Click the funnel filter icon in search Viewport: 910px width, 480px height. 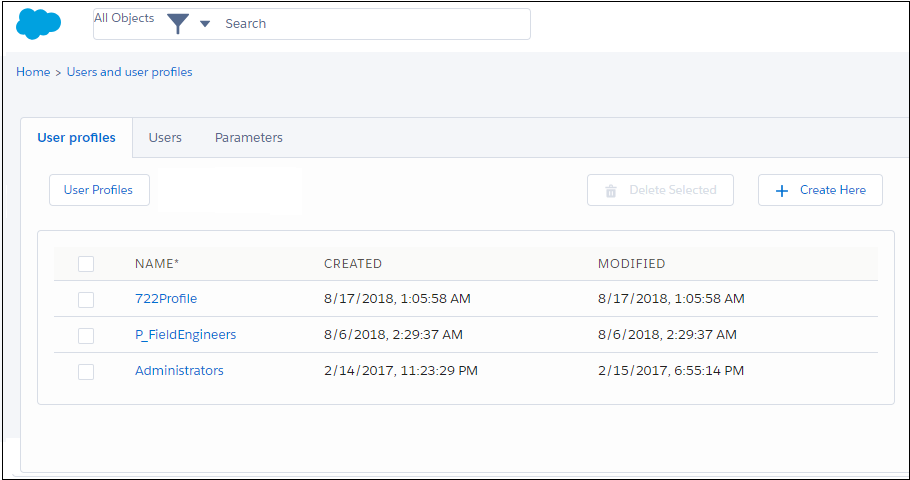(178, 24)
